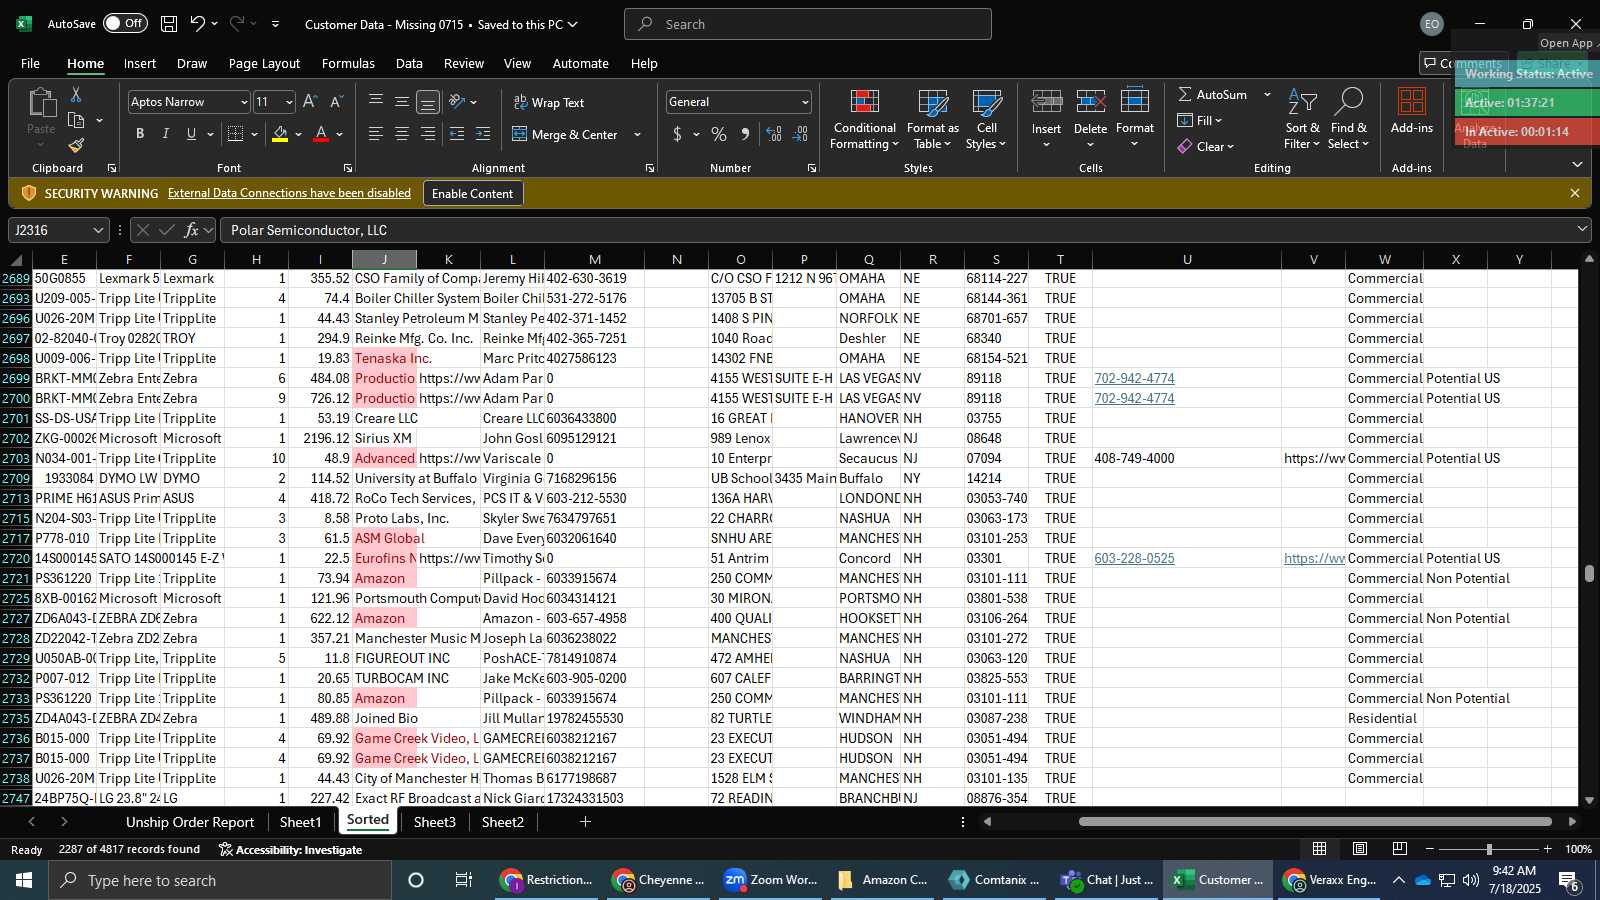Click Decrease Decimal icon
The image size is (1600, 900).
click(800, 134)
